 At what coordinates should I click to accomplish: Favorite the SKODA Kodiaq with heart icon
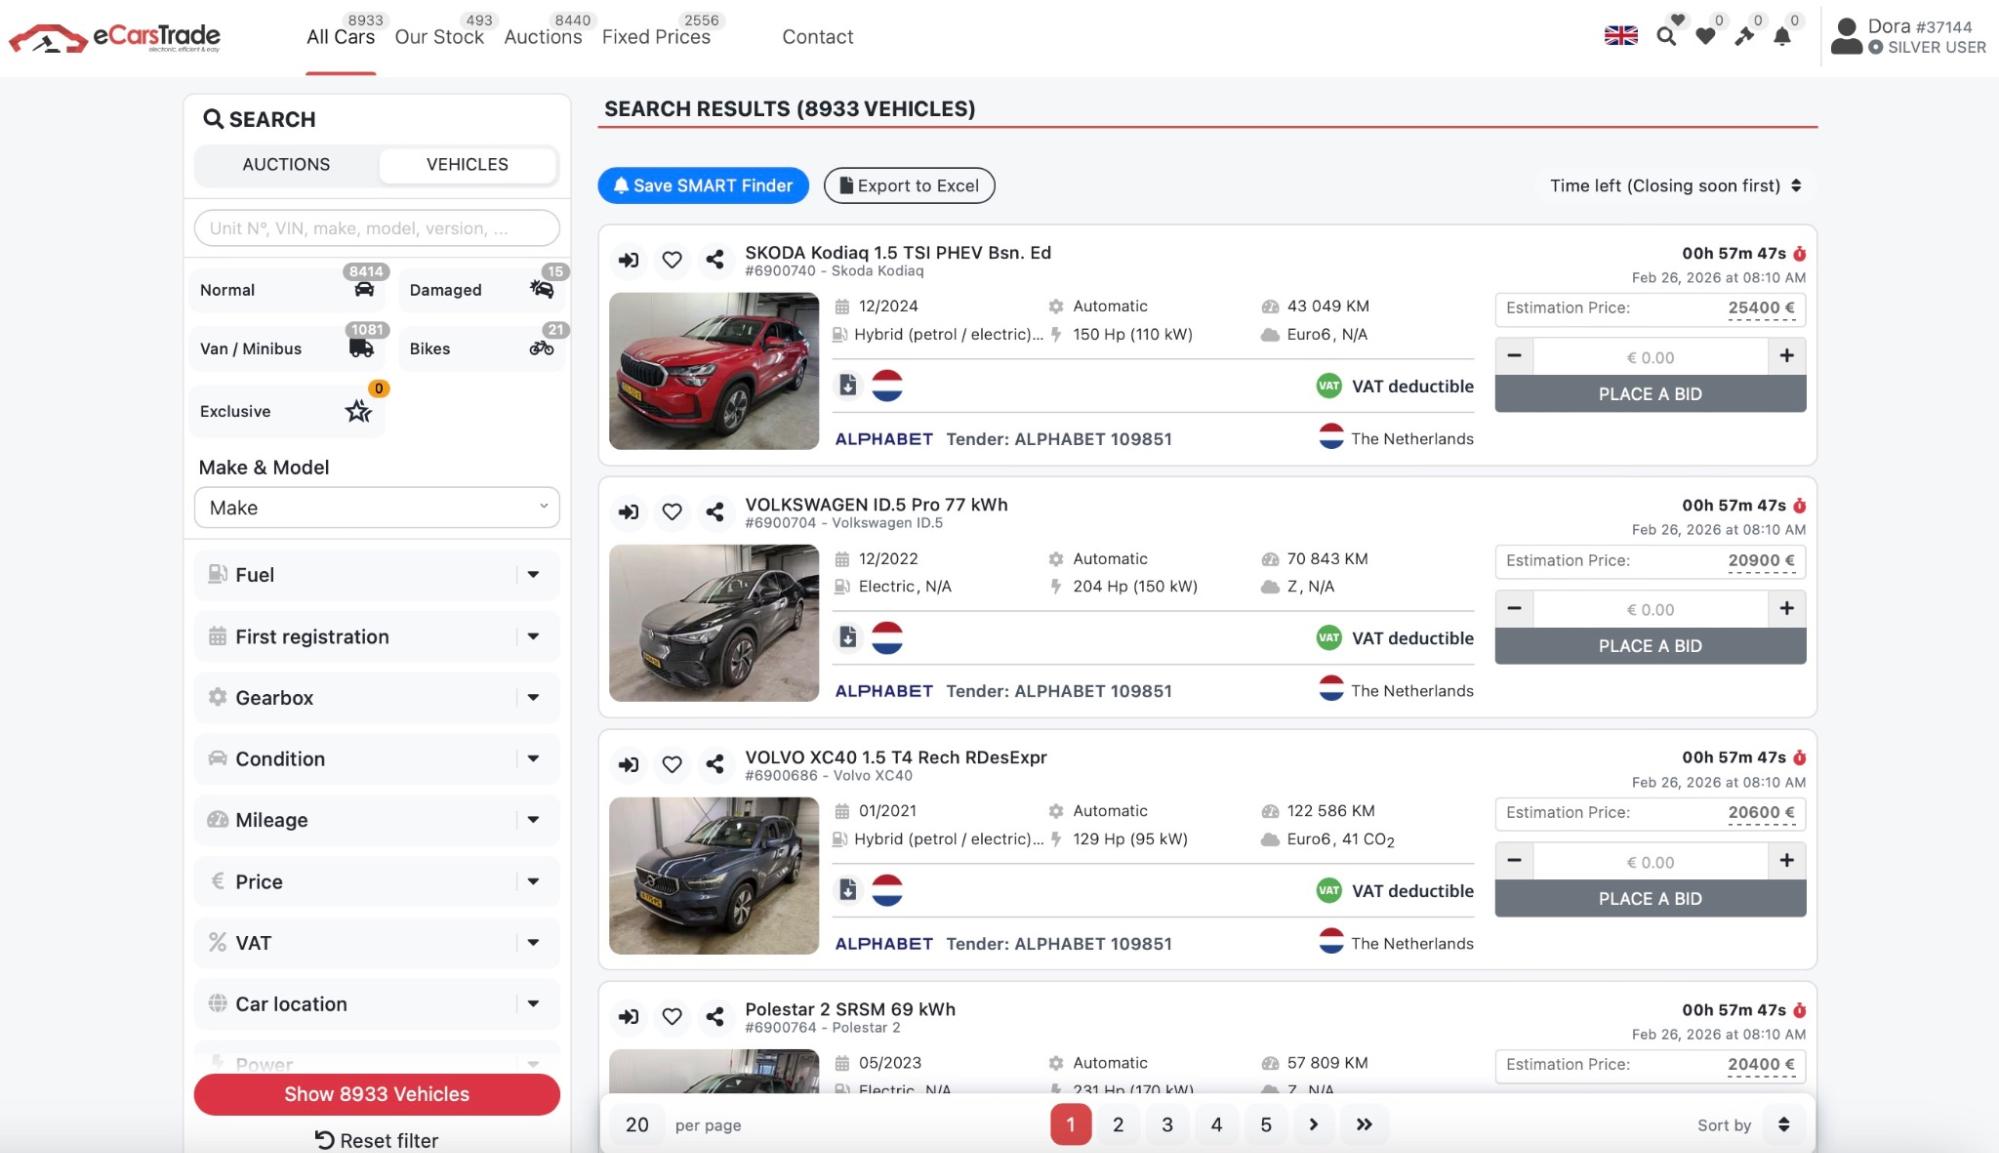tap(672, 260)
